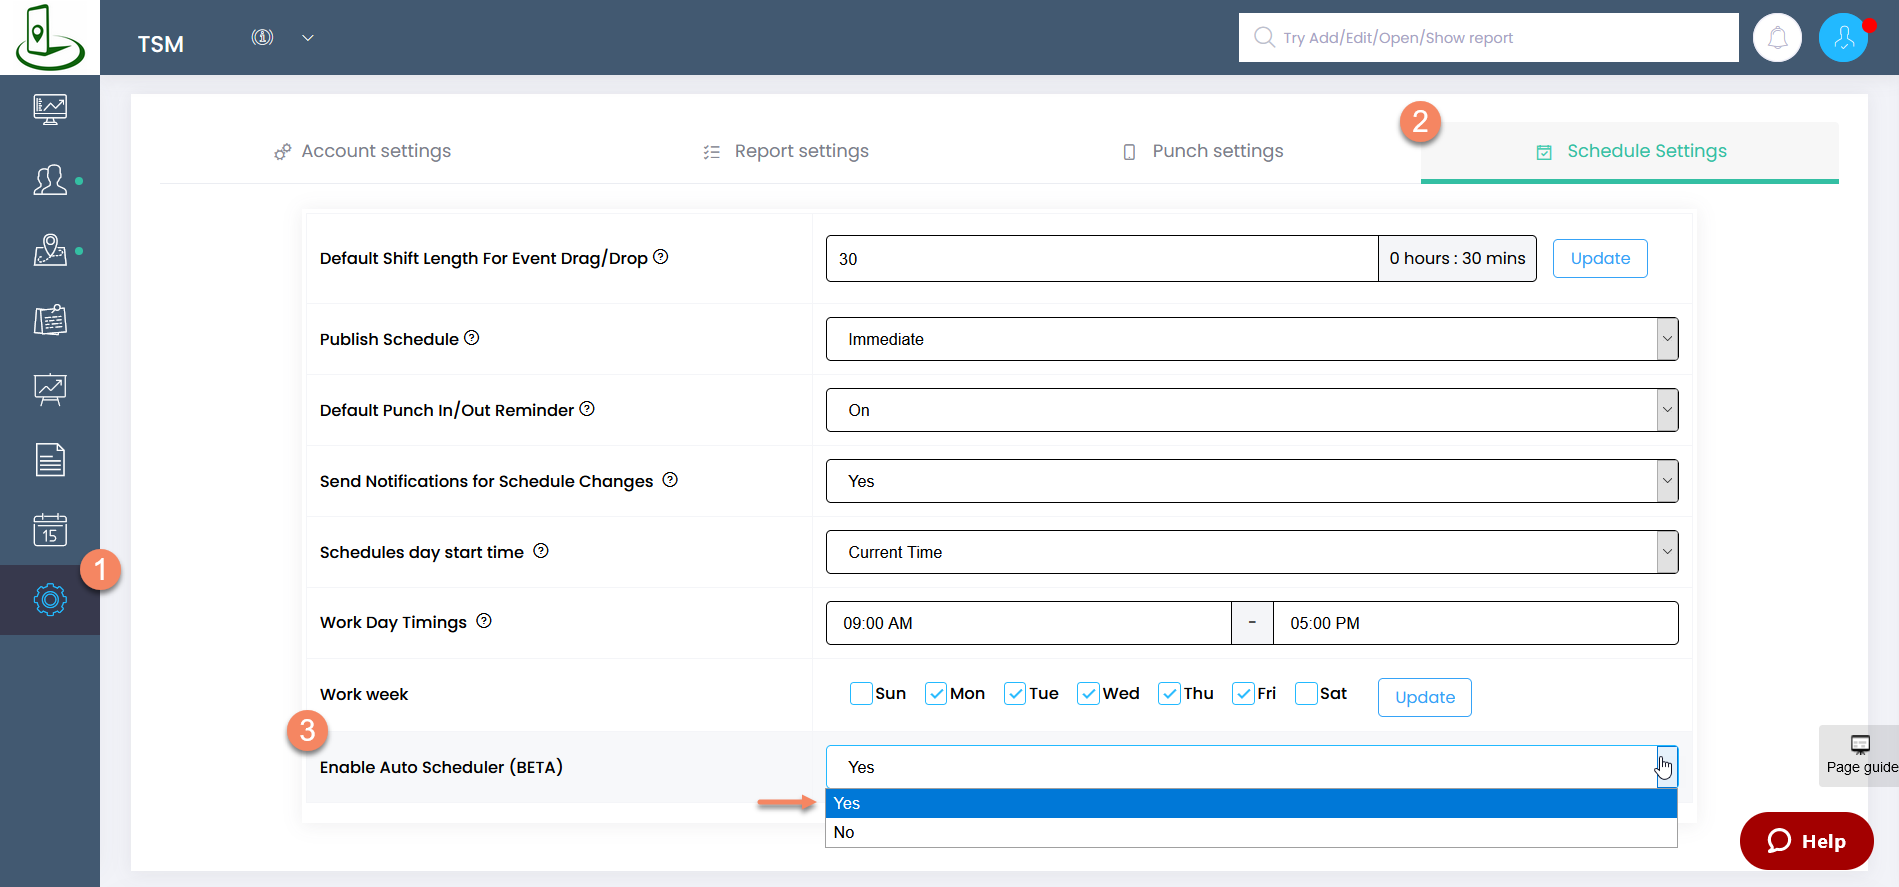Open the document reports icon in sidebar
1899x887 pixels.
(50, 460)
